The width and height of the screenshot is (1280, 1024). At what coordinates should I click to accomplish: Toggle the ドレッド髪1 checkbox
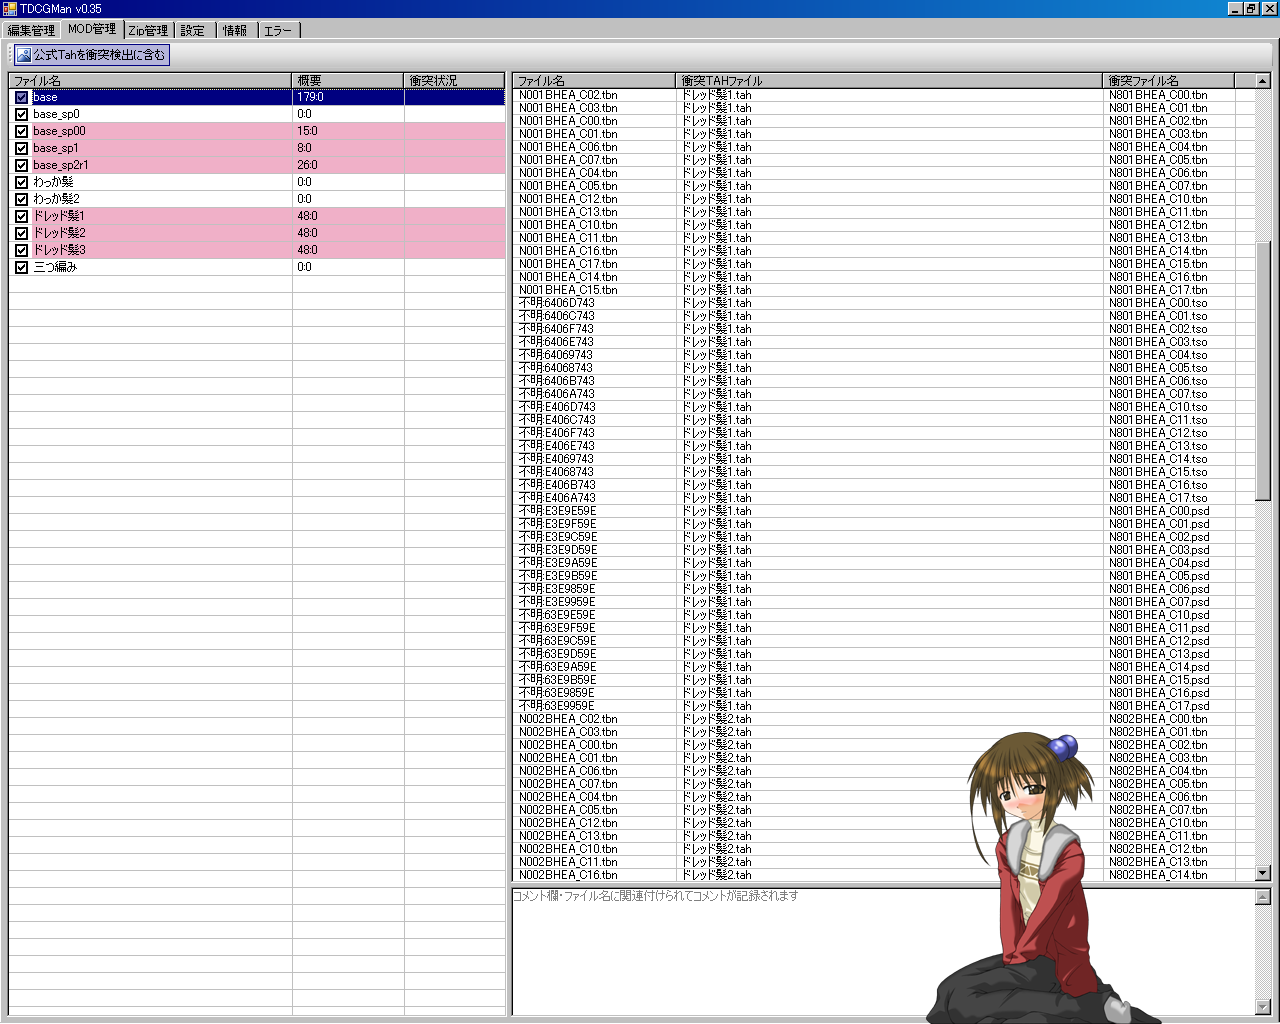[x=21, y=216]
